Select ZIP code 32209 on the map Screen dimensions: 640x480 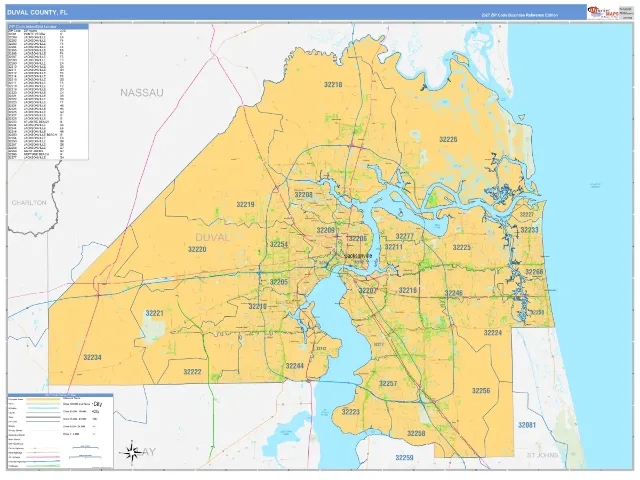coord(326,231)
